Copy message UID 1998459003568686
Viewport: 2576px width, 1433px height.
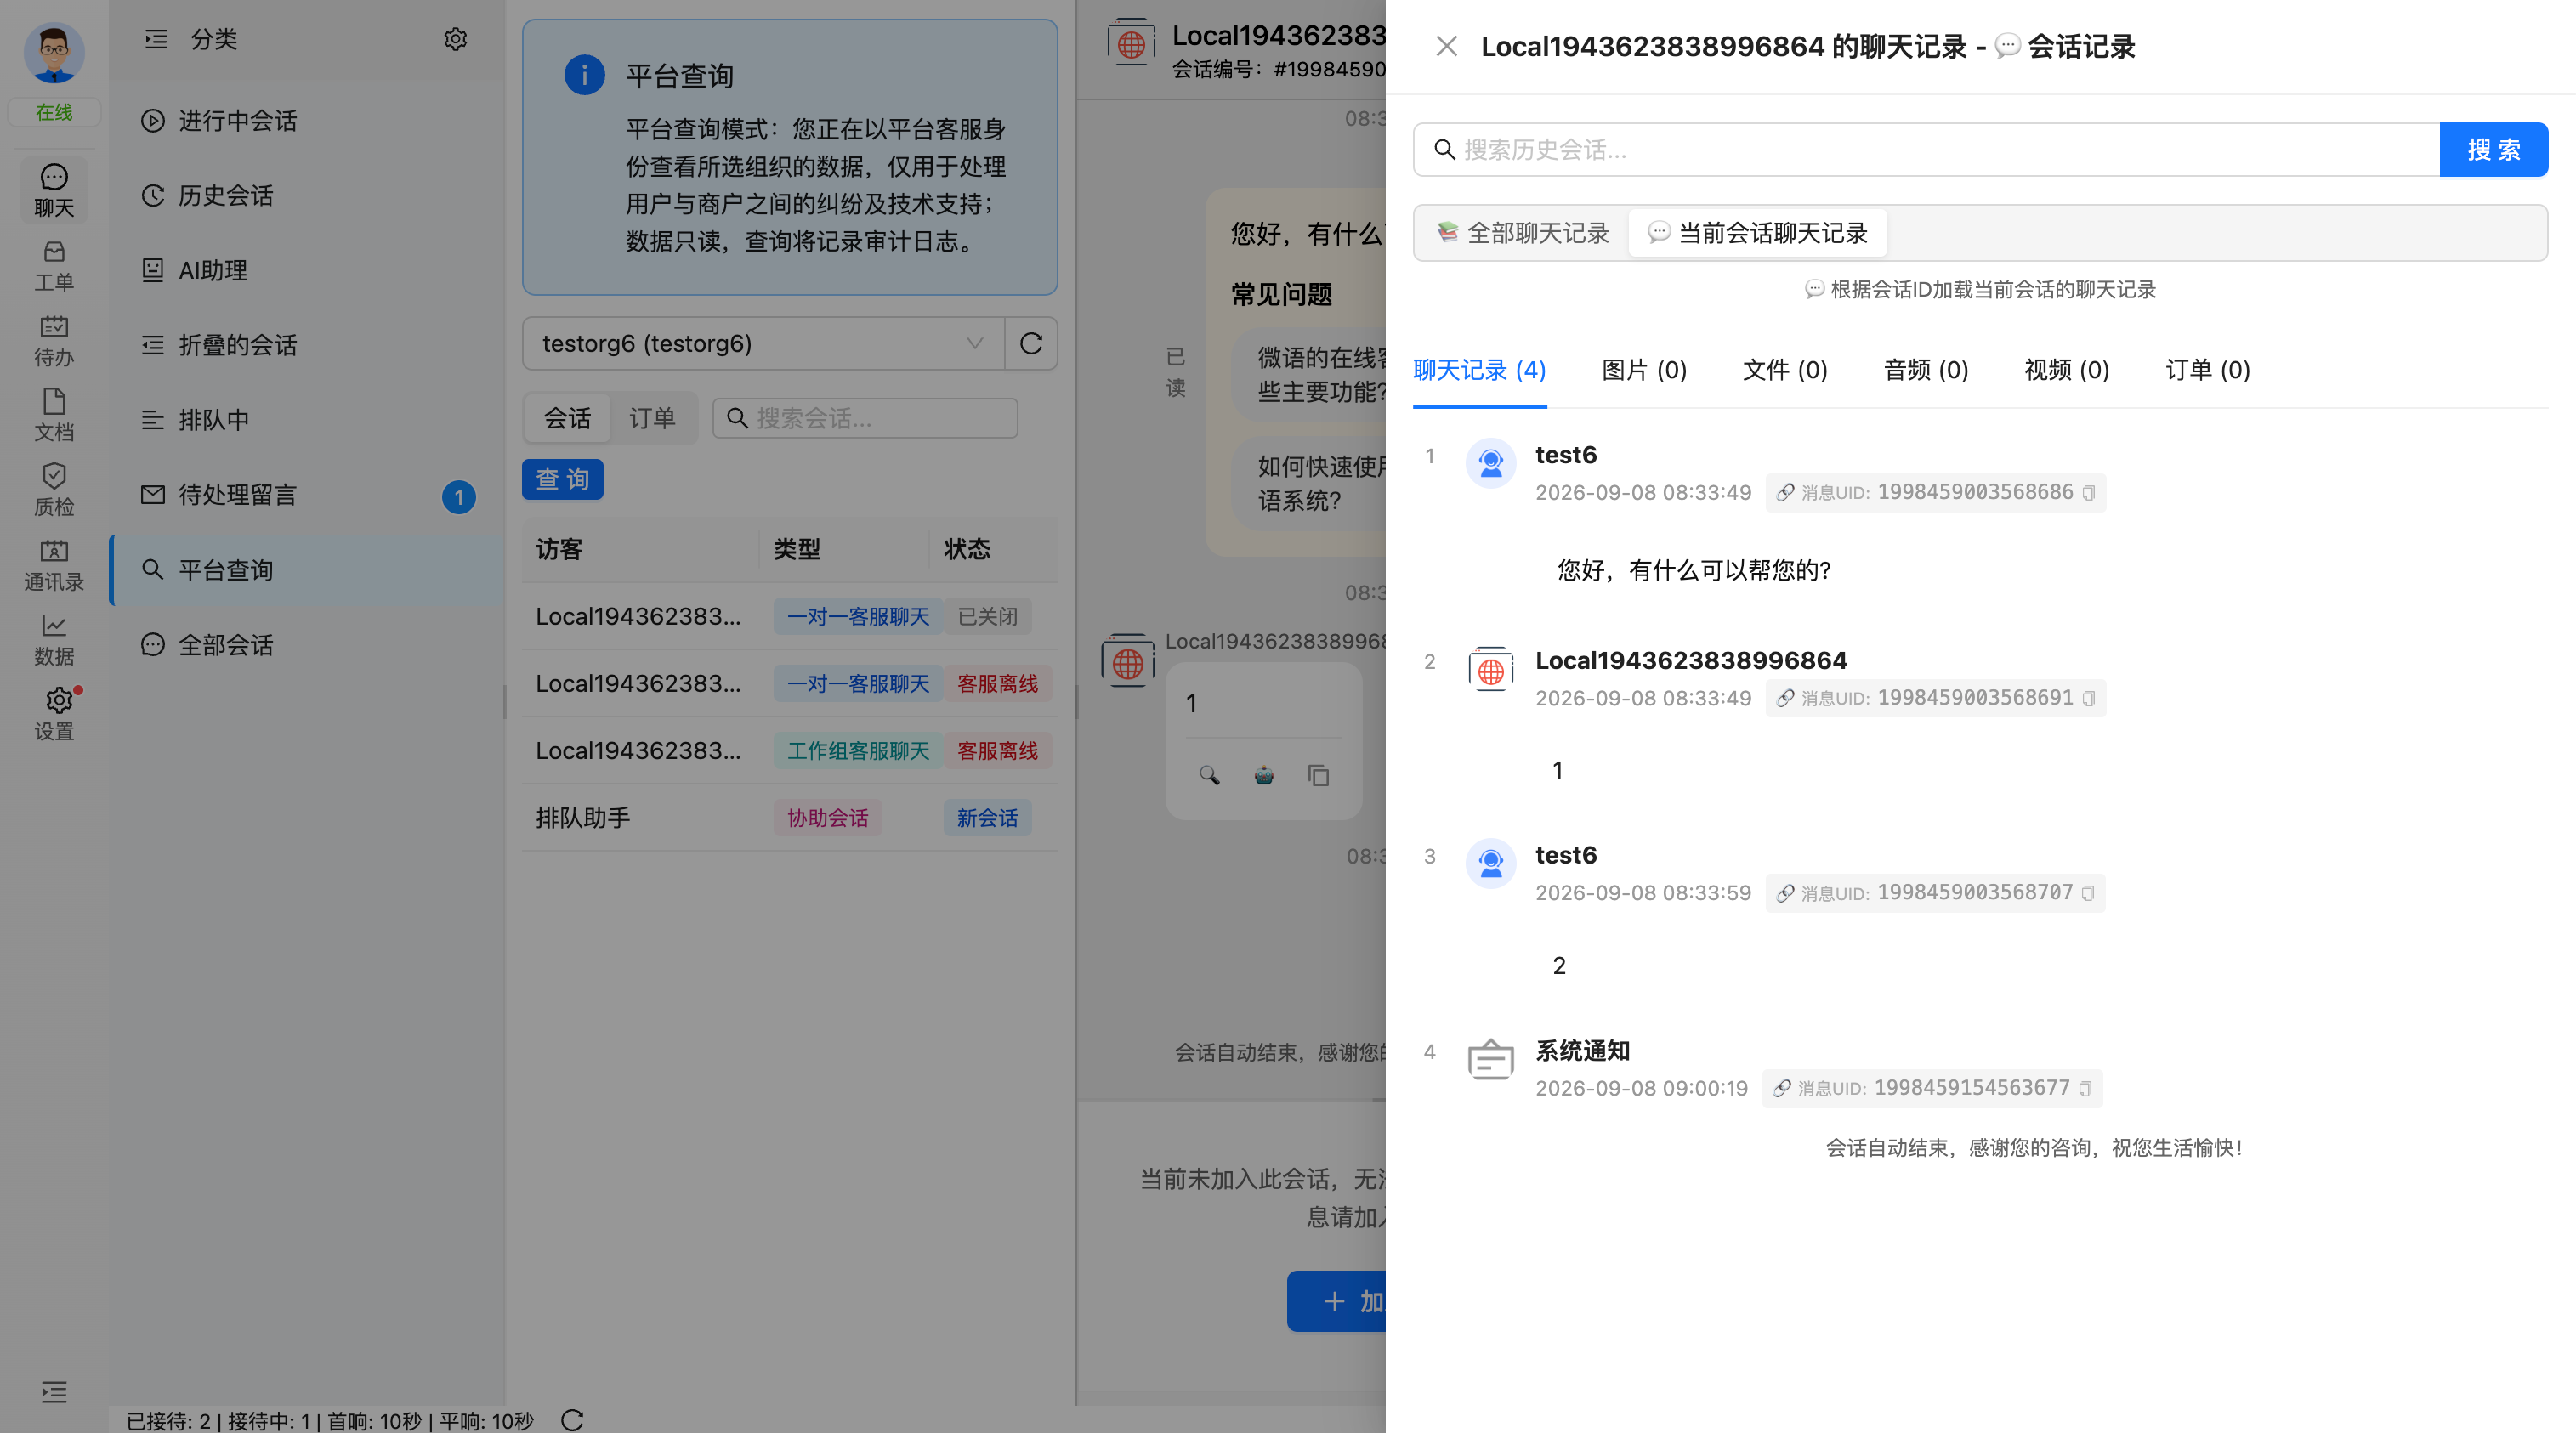[x=2088, y=493]
